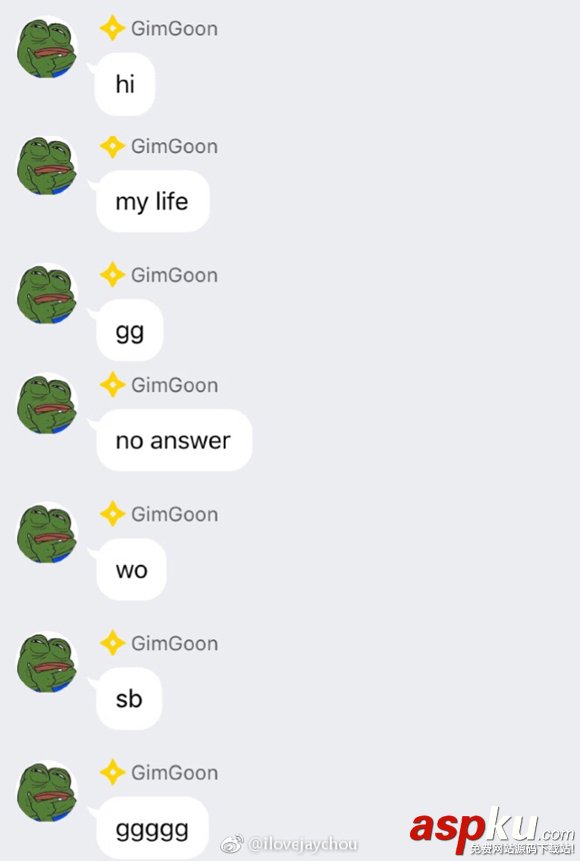
Task: Click the yellow star badge above 'wo'
Action: [x=113, y=514]
